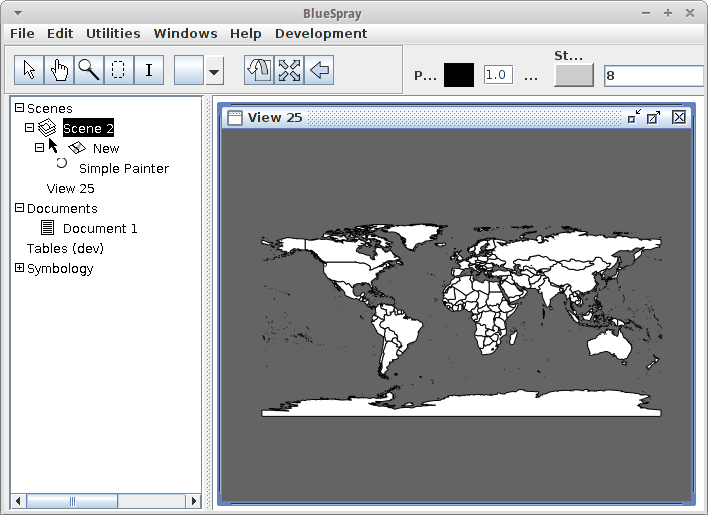Open the Utilities menu
The image size is (708, 515).
tap(113, 33)
